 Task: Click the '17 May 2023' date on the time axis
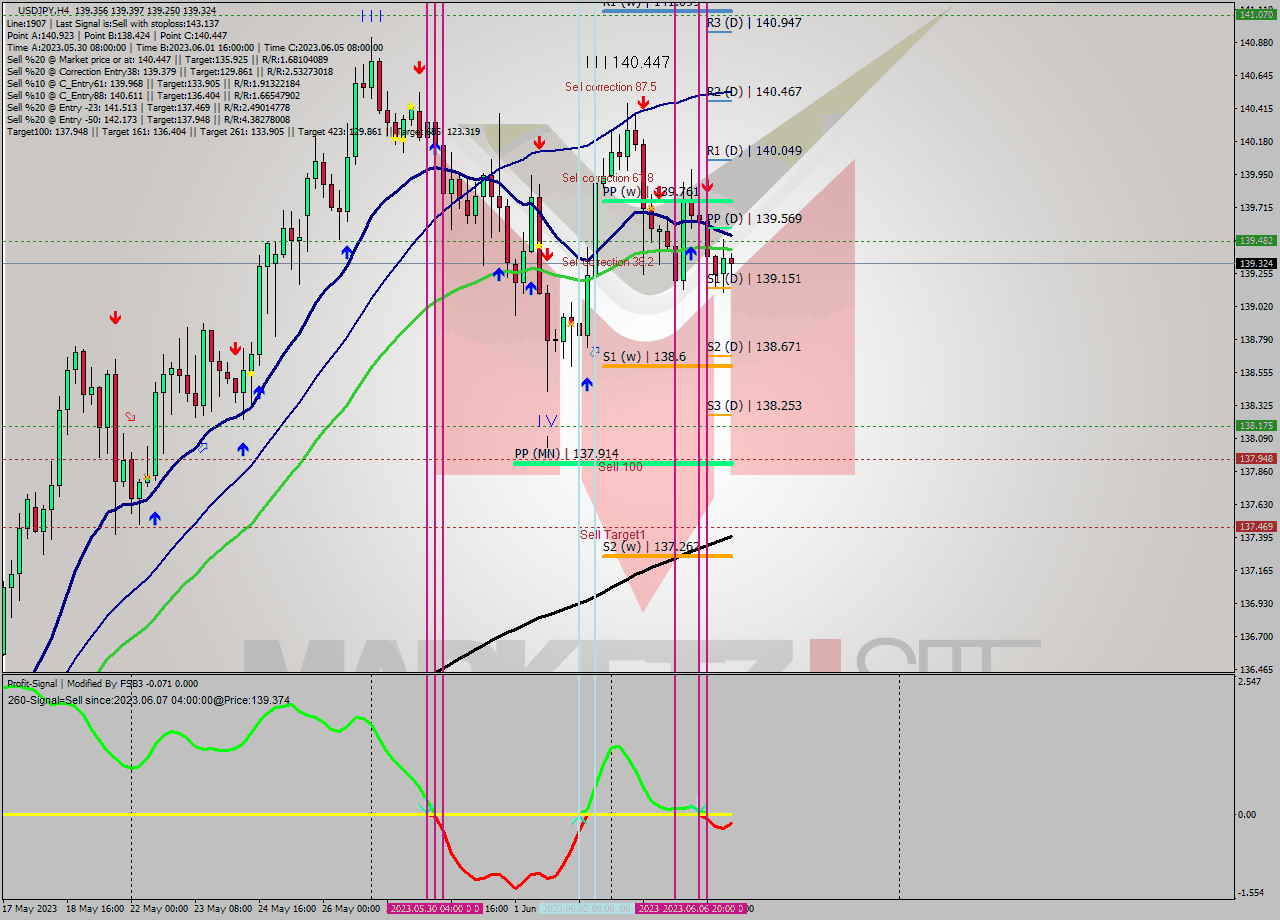point(28,909)
